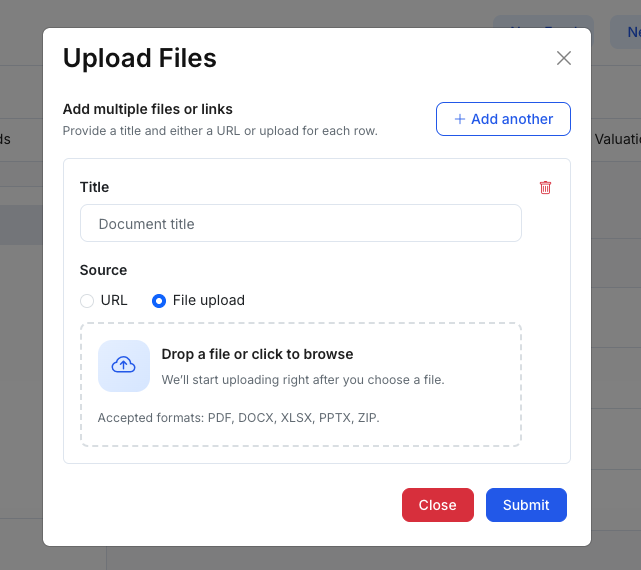Viewport: 641px width, 570px height.
Task: Click the 'Source' section label
Action: [x=103, y=270]
